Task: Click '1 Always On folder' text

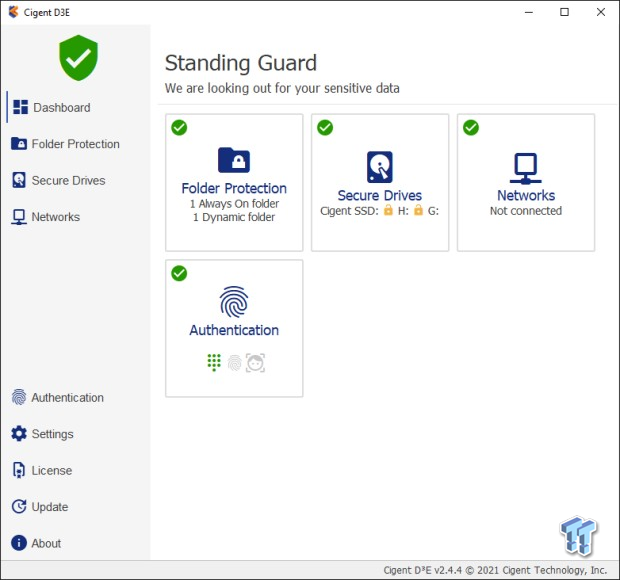Action: [234, 204]
